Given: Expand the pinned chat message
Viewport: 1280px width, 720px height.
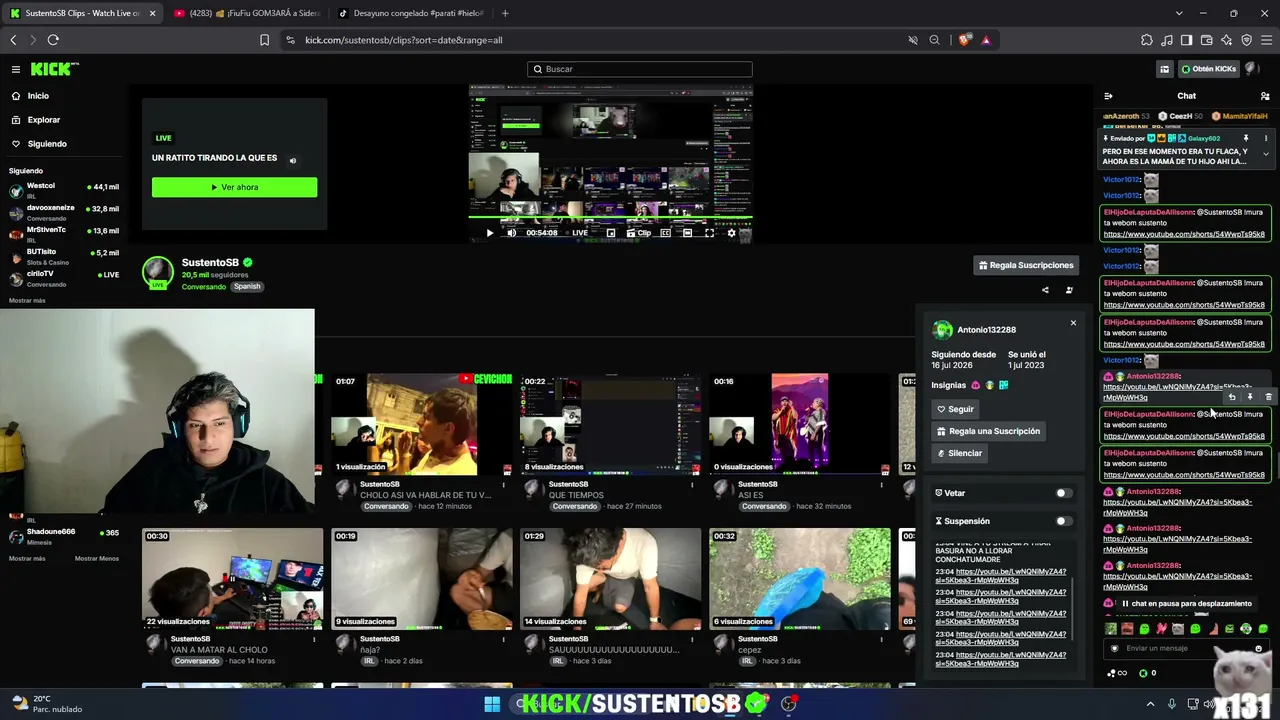Looking at the screenshot, I should click(x=1266, y=154).
